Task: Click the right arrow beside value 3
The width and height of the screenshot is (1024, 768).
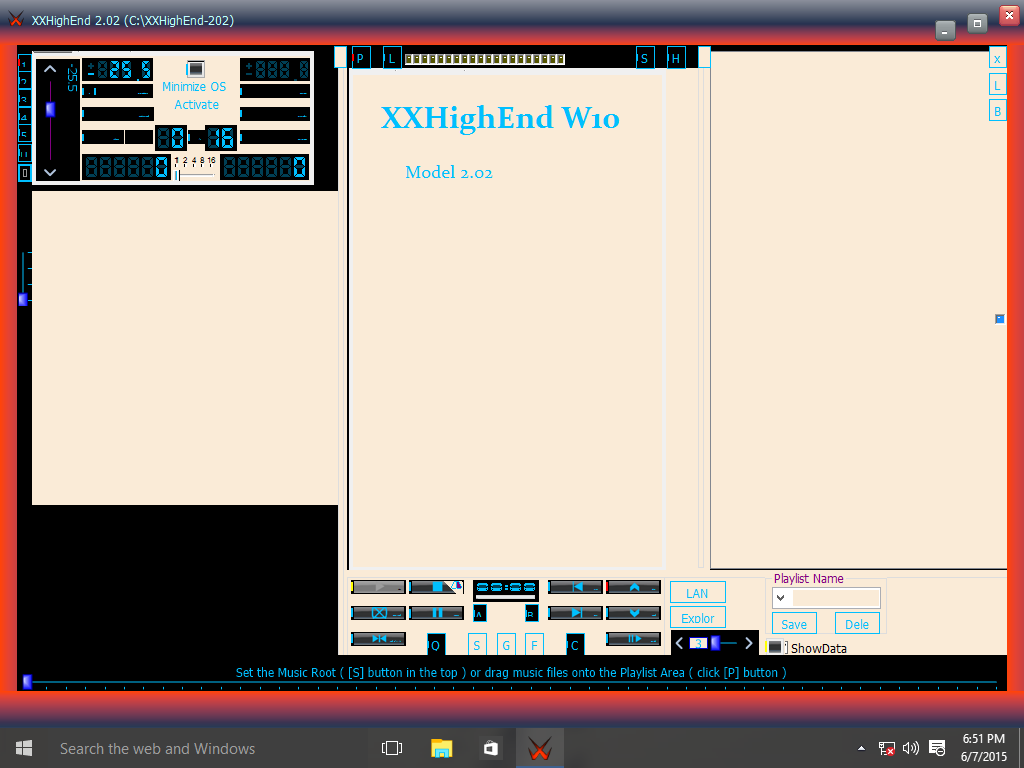Action: (748, 643)
